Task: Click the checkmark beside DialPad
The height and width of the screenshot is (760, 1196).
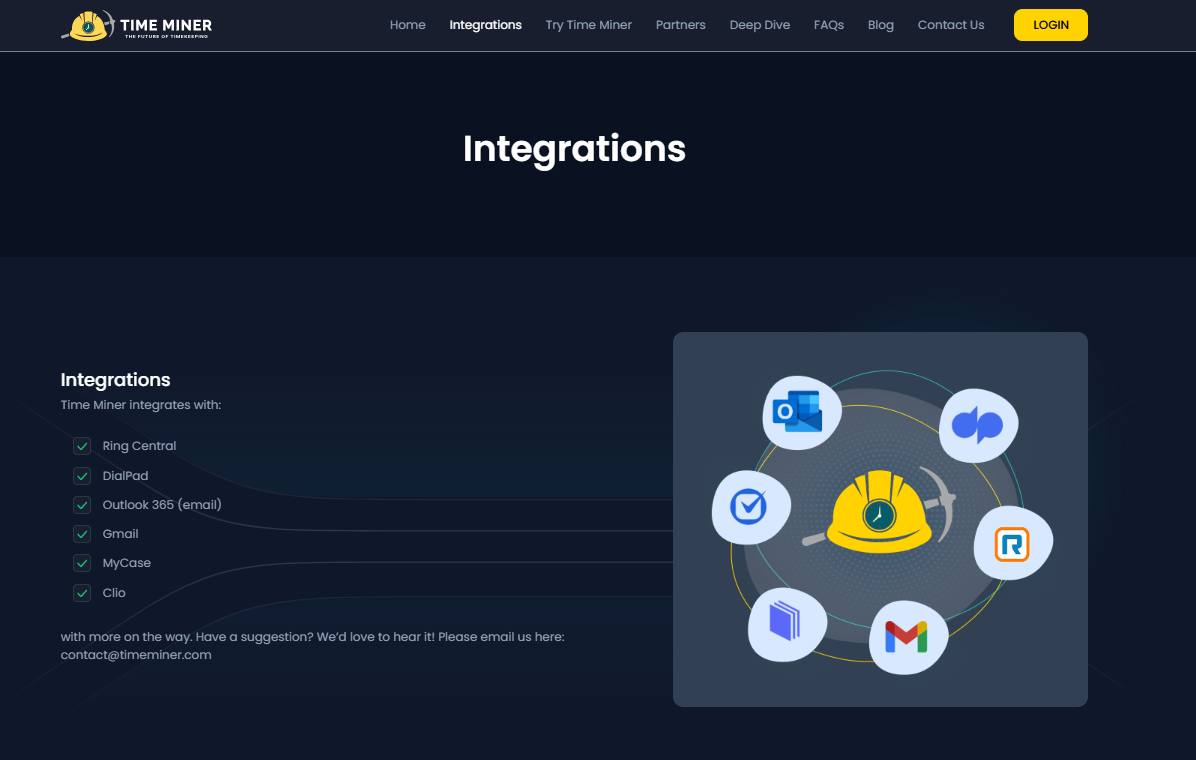Action: coord(82,476)
